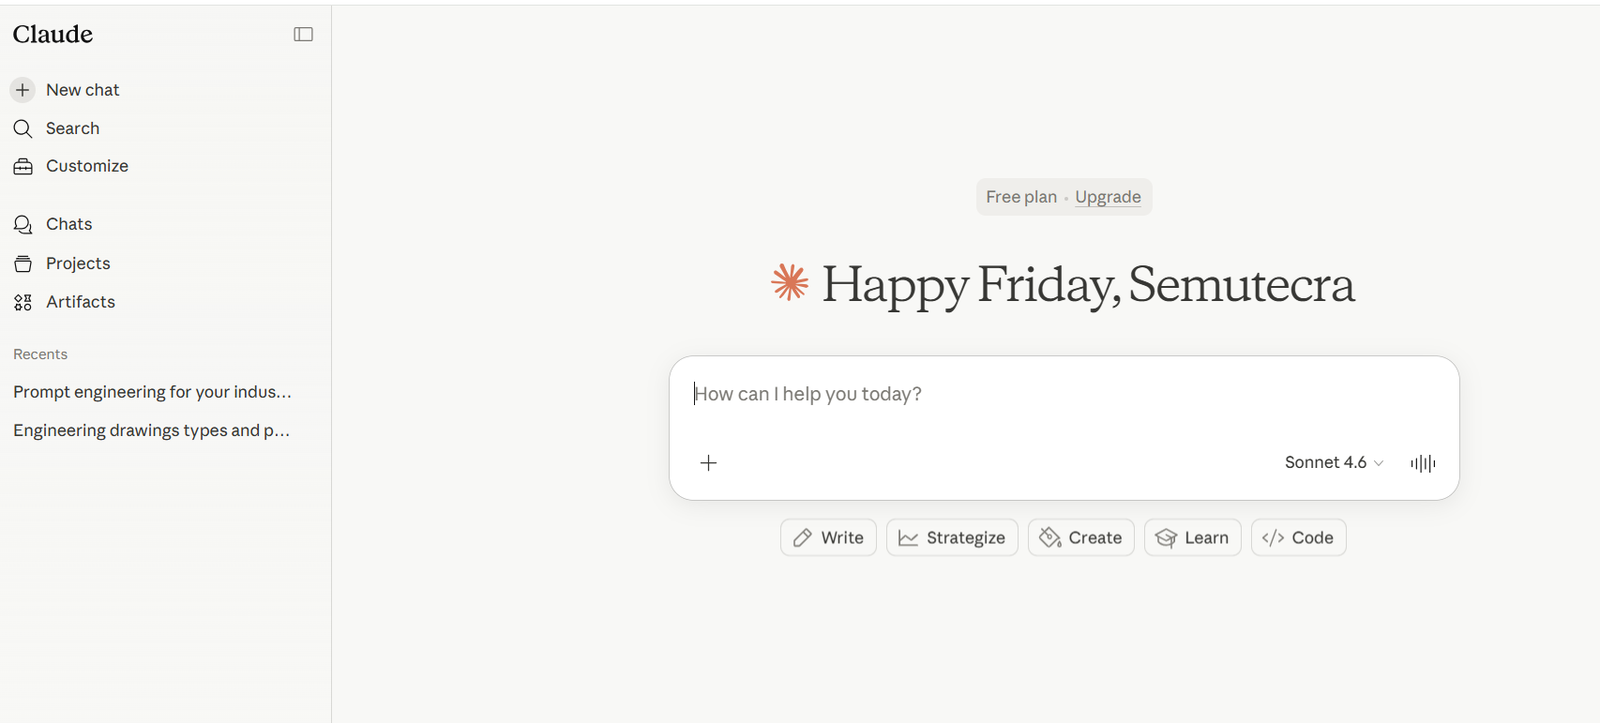Open recent chat 'Prompt engineering for your indus...'
Image resolution: width=1600 pixels, height=723 pixels.
[x=152, y=392]
